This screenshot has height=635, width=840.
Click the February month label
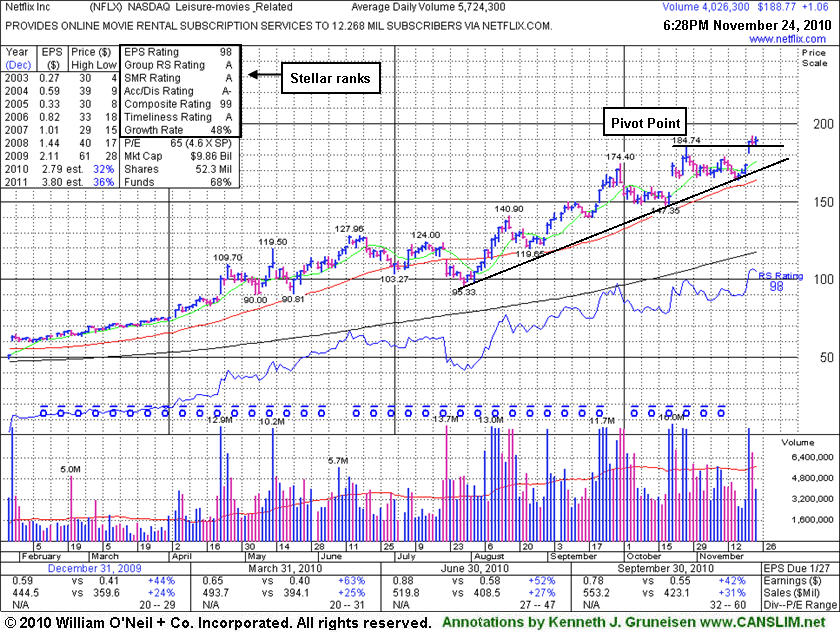[40, 556]
